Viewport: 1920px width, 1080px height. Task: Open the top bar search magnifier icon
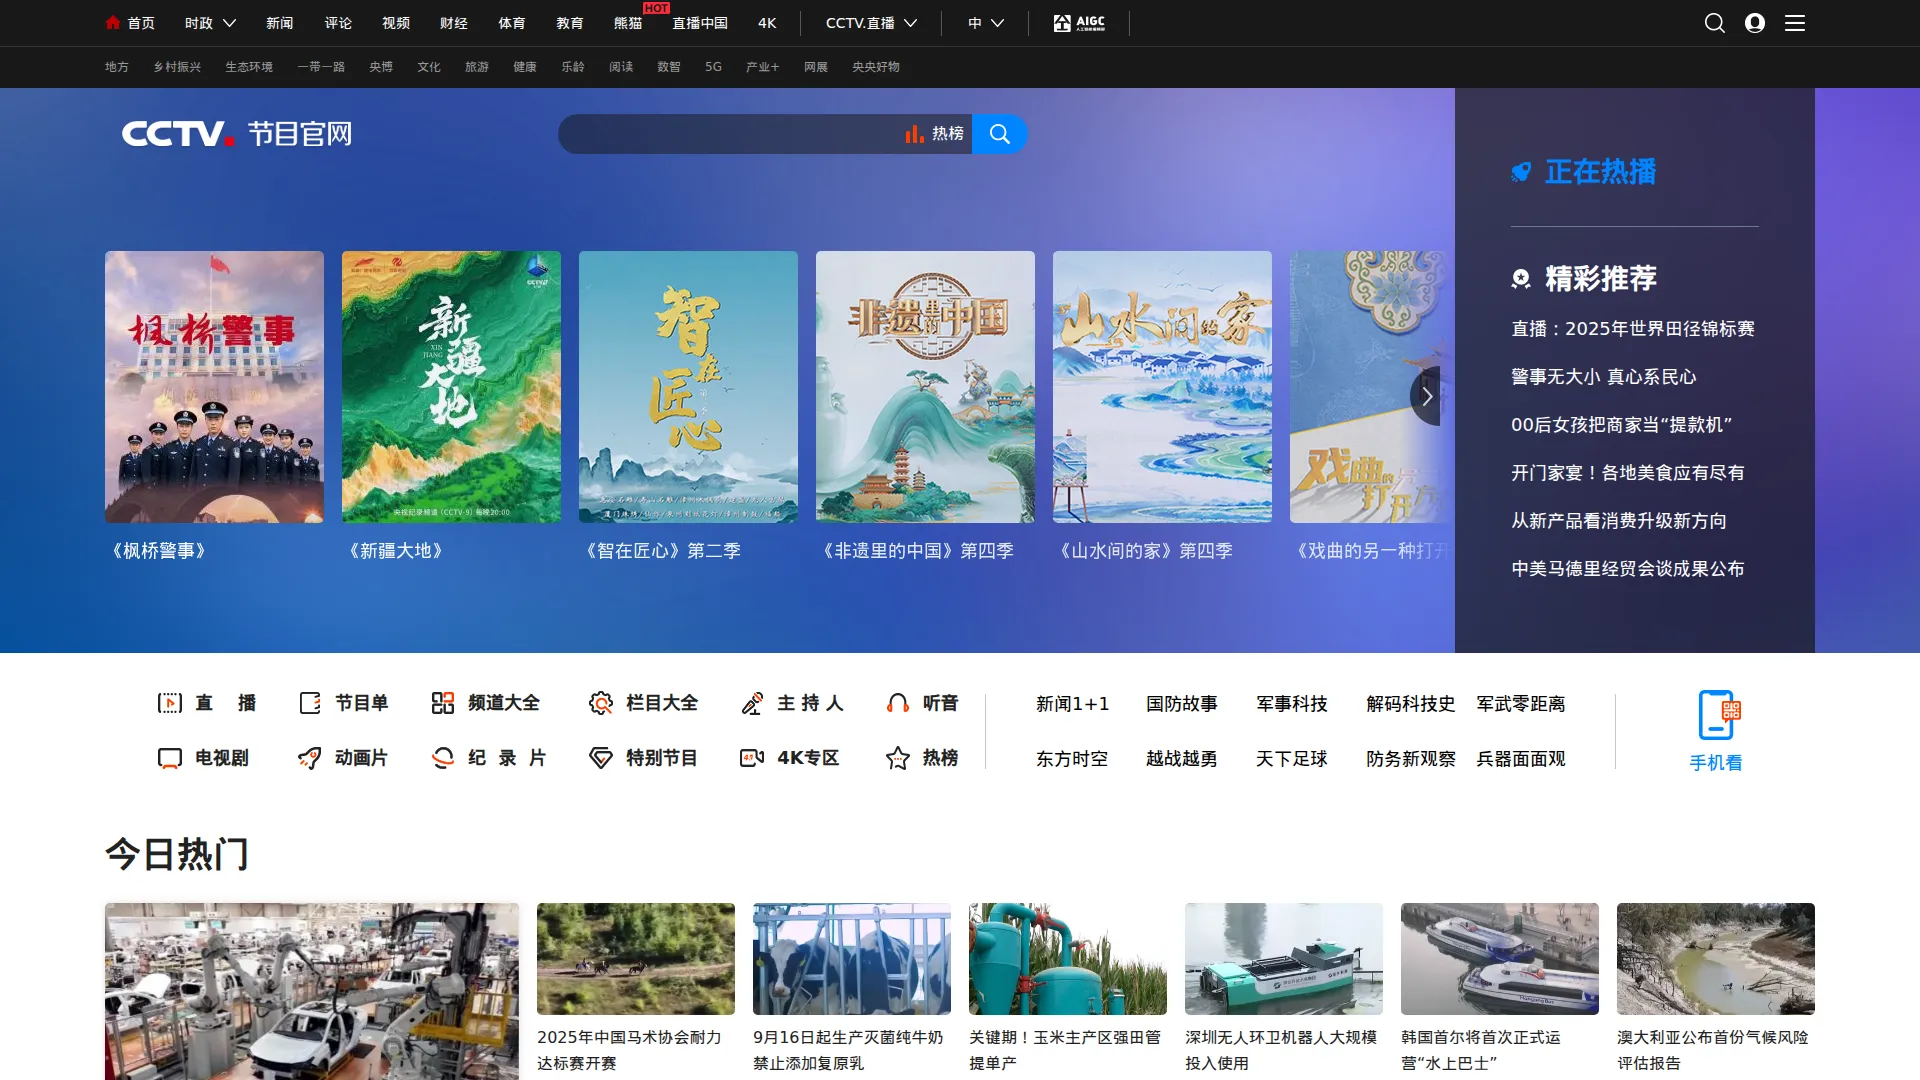[x=1714, y=23]
